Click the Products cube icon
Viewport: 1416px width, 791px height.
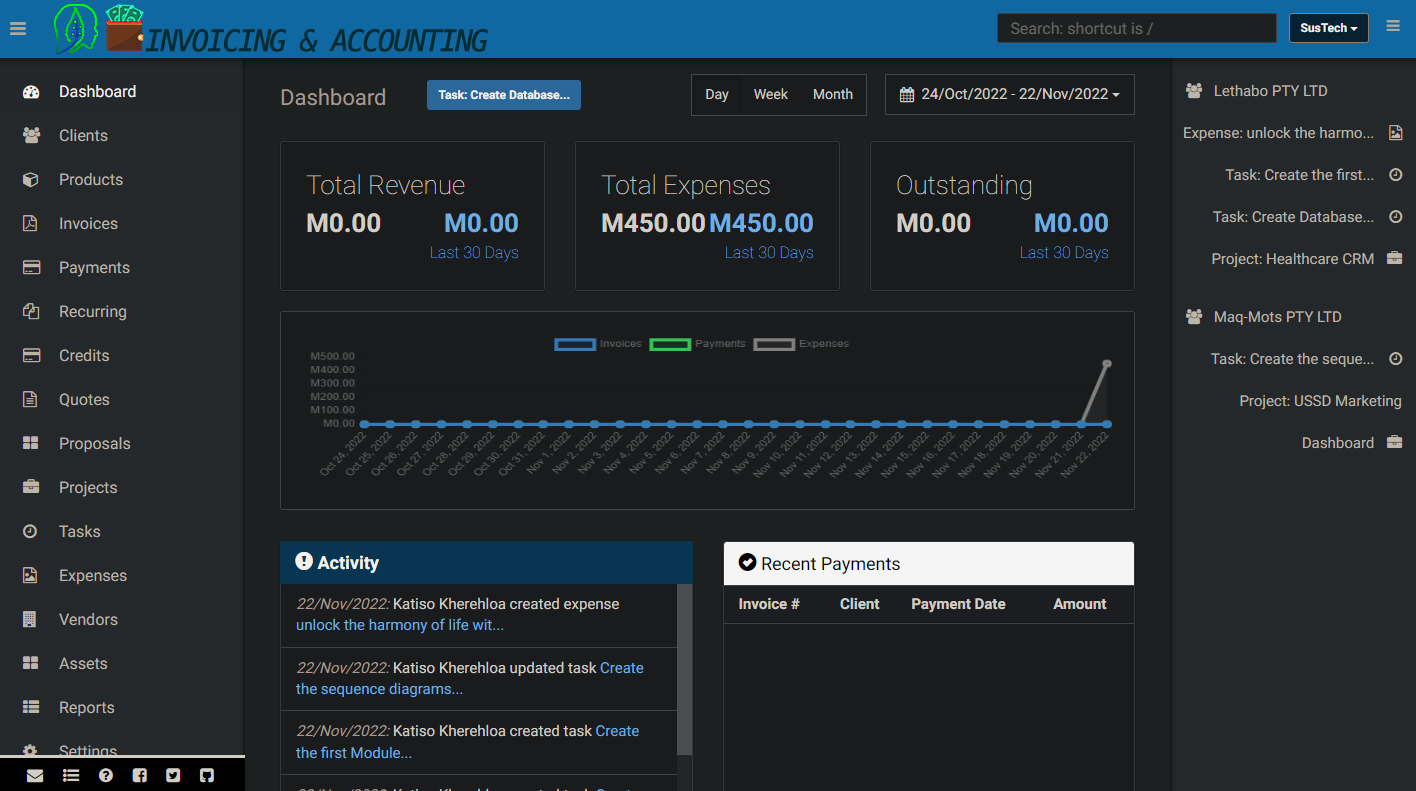tap(31, 180)
